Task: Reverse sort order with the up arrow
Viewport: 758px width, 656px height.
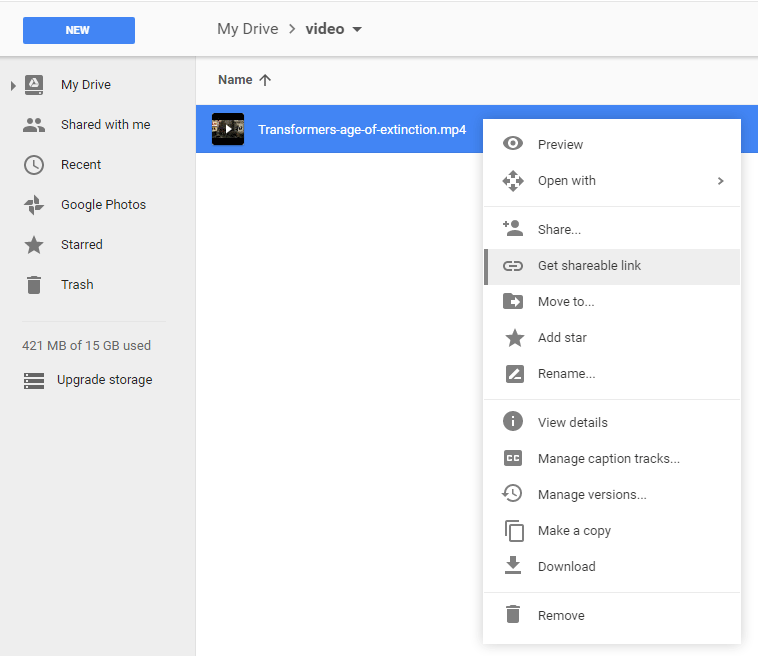Action: (x=265, y=80)
